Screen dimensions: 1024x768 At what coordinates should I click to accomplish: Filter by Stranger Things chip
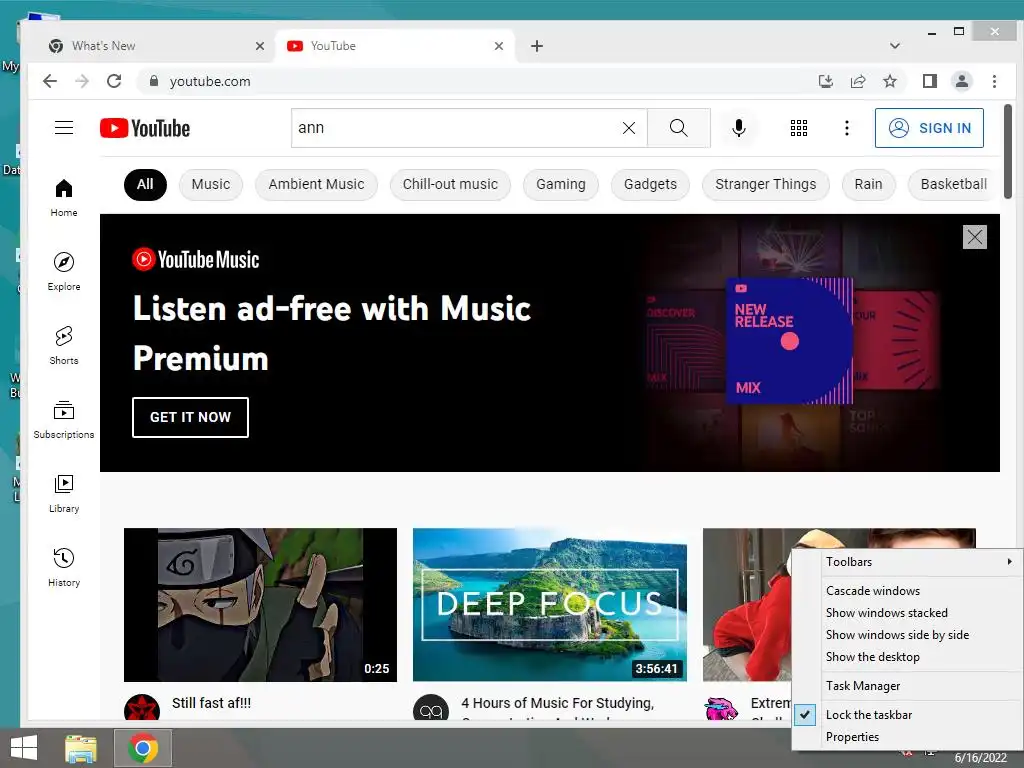pyautogui.click(x=765, y=185)
